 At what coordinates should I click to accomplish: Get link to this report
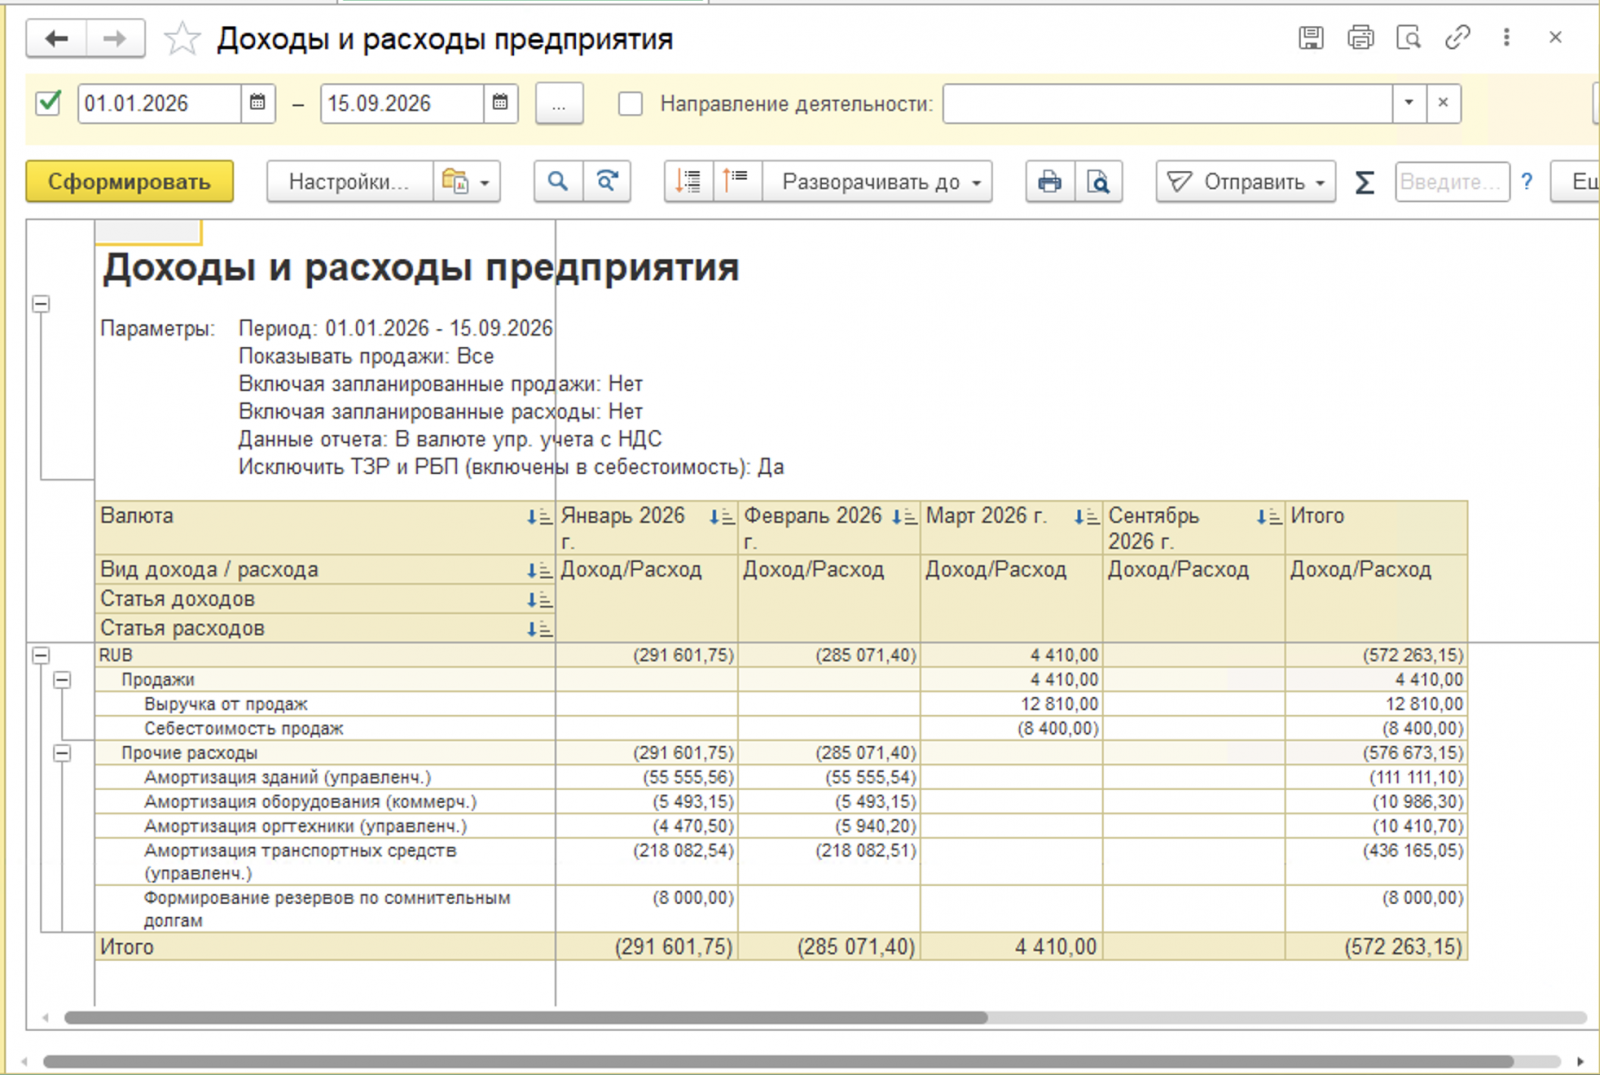coord(1457,38)
